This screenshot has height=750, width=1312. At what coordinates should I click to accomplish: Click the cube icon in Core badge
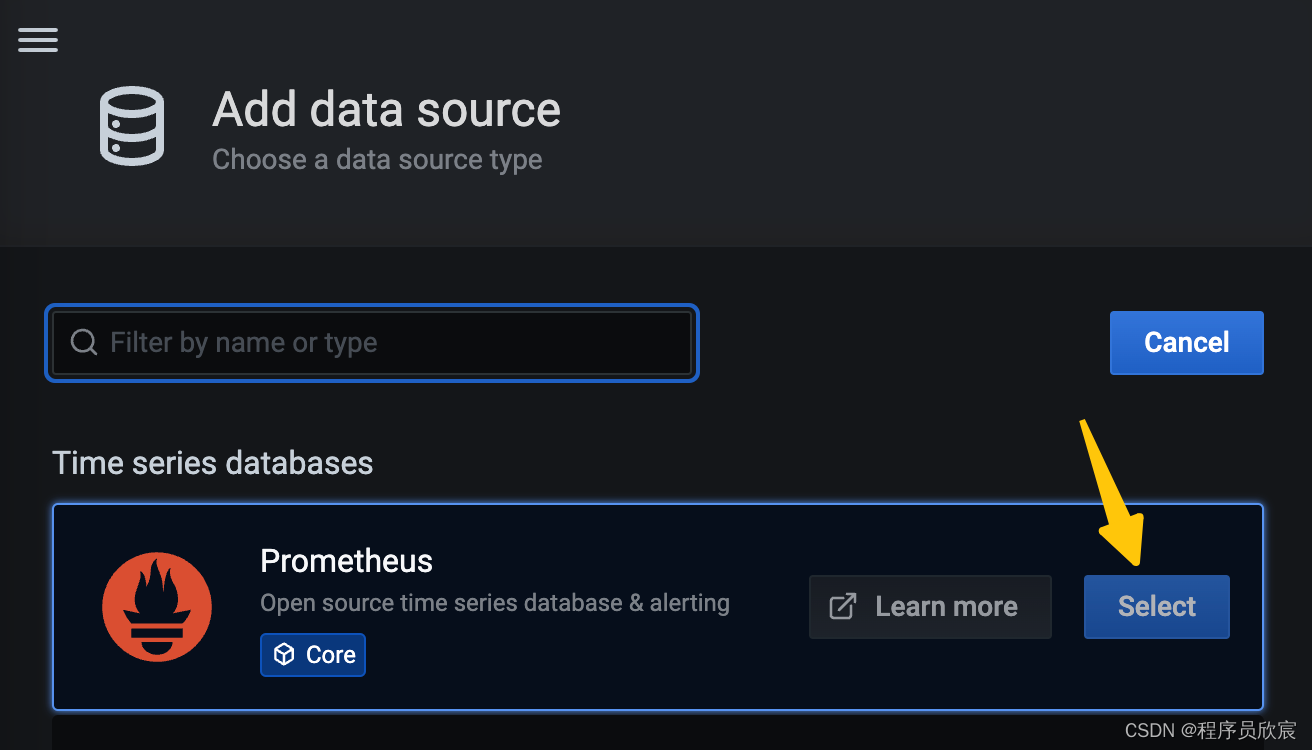pyautogui.click(x=285, y=655)
